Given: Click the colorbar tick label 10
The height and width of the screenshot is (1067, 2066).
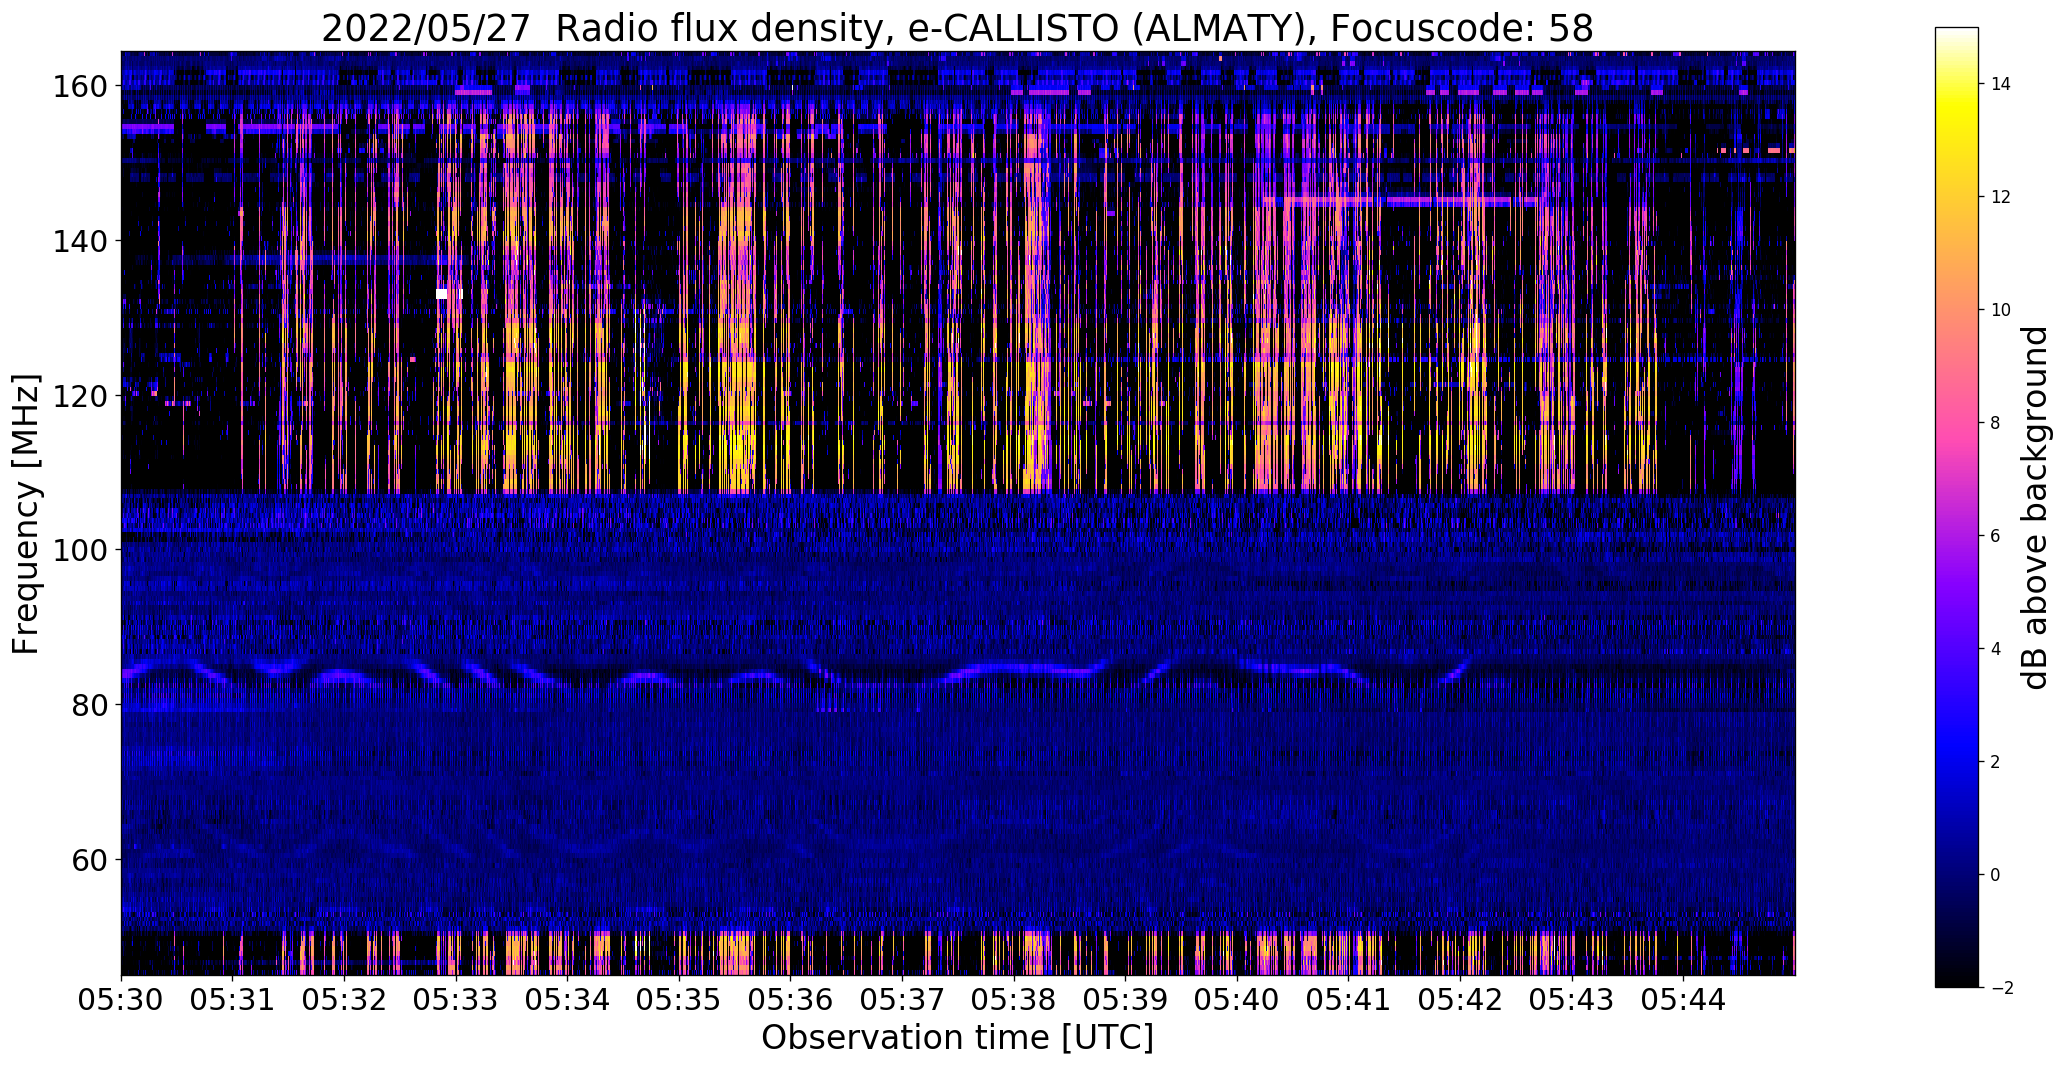Looking at the screenshot, I should 2001,310.
